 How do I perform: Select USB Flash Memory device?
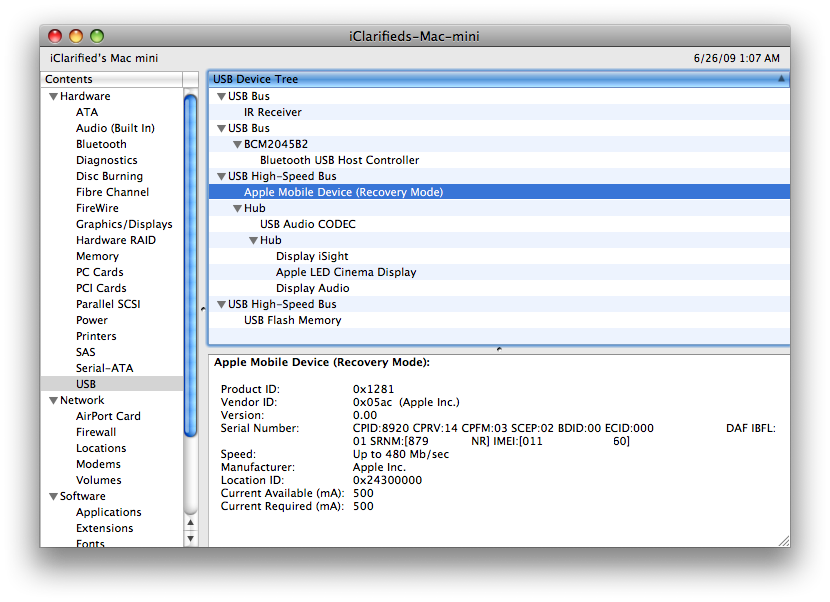(x=292, y=320)
